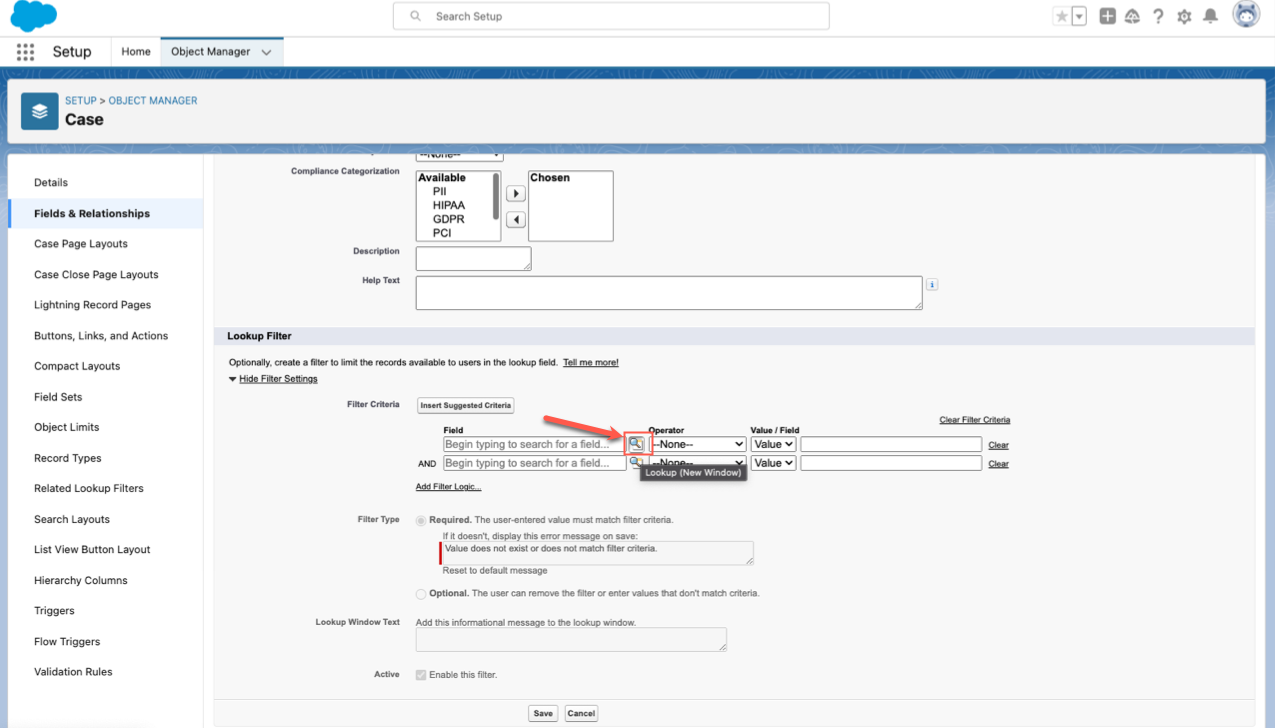Click the App Launcher grid icon
Viewport: 1275px width, 728px height.
click(25, 52)
